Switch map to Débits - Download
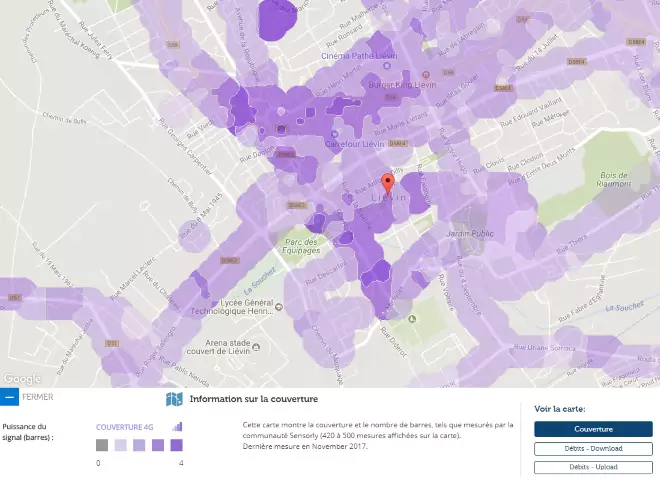Viewport: 660px width, 488px height. pyautogui.click(x=592, y=448)
